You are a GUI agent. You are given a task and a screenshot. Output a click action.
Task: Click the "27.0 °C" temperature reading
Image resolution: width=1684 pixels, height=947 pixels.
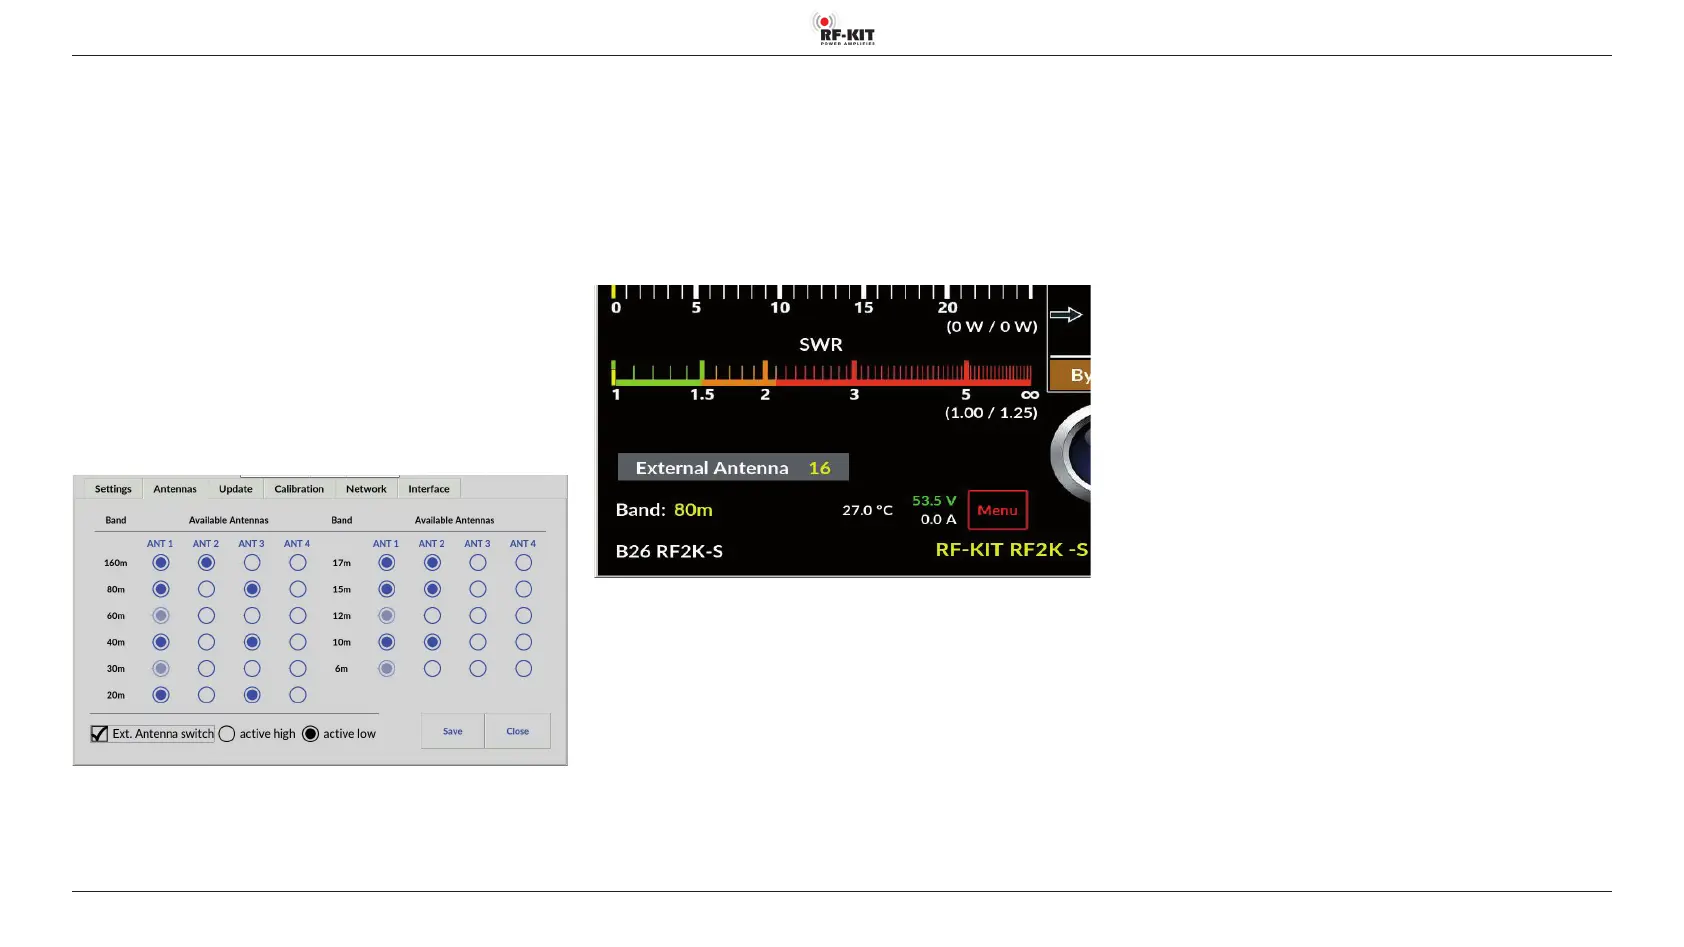coord(867,510)
